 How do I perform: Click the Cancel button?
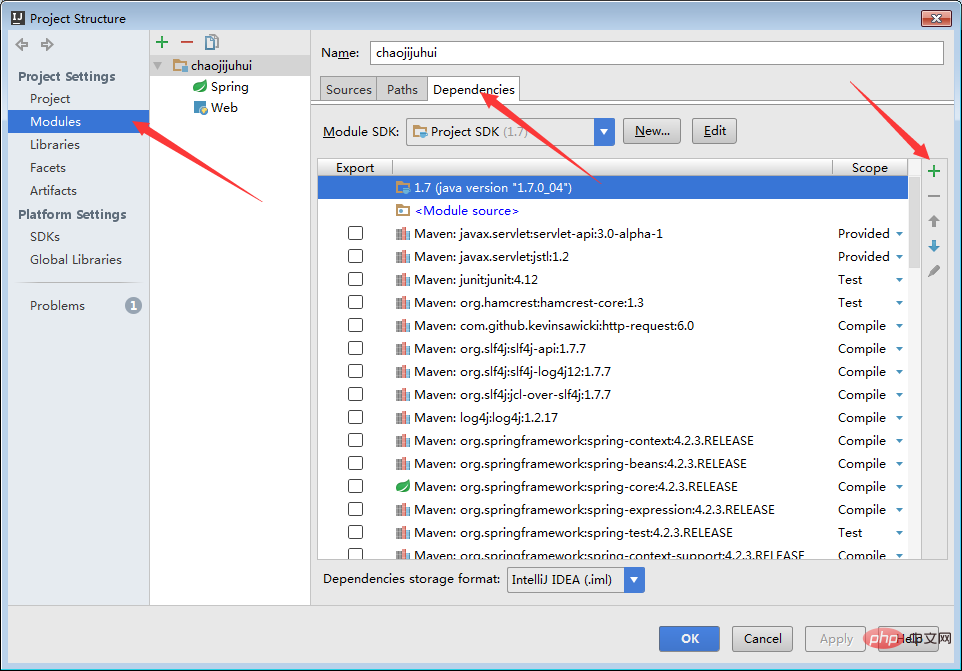pyautogui.click(x=762, y=638)
